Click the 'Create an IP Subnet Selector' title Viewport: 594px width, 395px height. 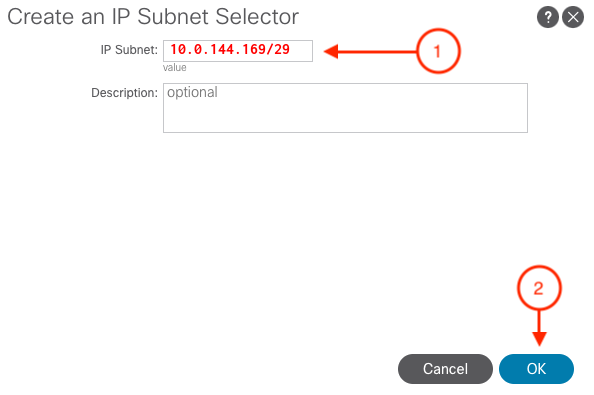[153, 17]
